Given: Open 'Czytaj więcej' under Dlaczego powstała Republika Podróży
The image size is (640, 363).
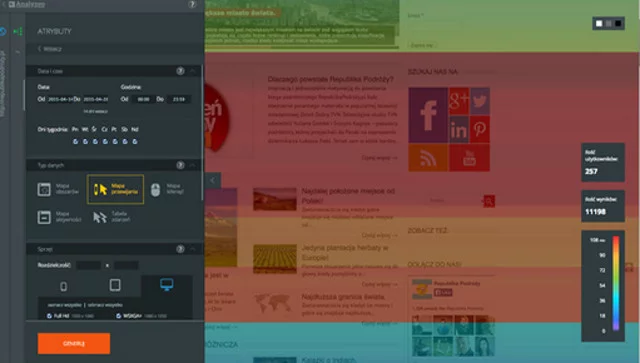Looking at the screenshot, I should [x=379, y=158].
